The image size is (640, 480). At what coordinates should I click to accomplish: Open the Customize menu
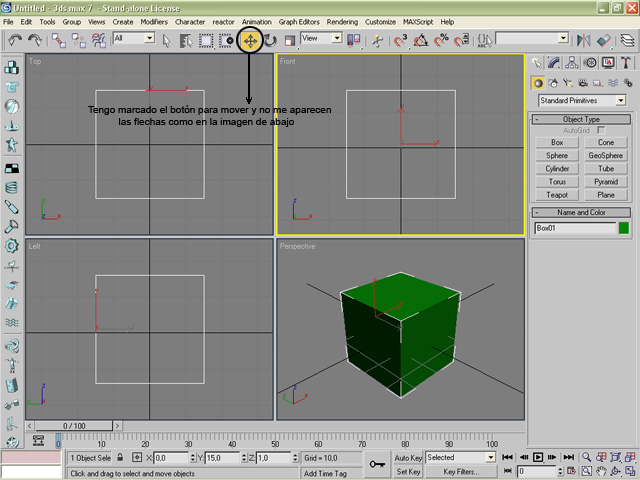point(380,22)
